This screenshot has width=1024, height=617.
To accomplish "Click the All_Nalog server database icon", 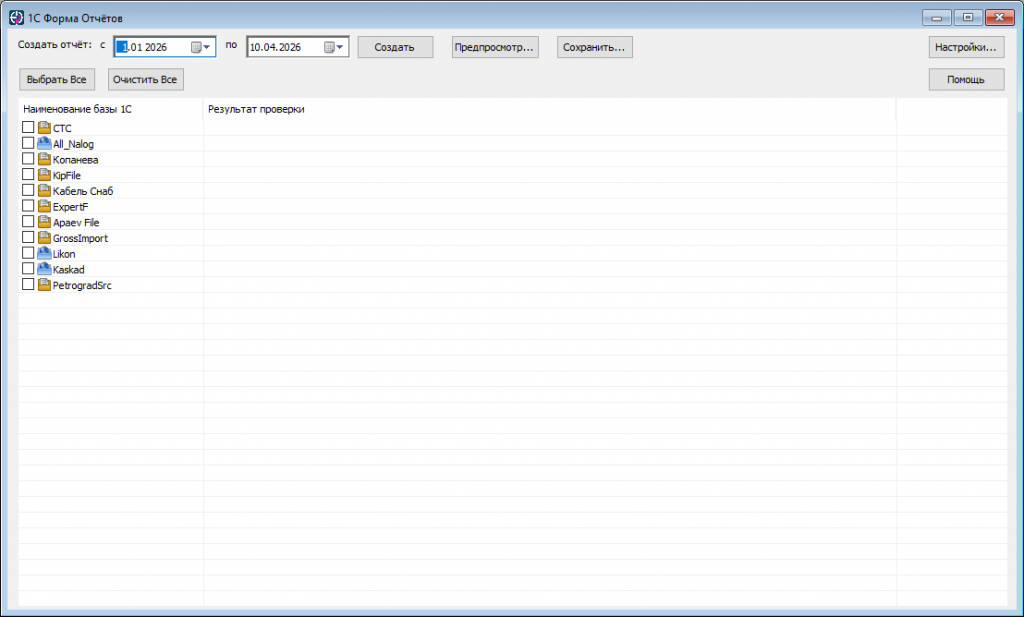I will pyautogui.click(x=44, y=143).
